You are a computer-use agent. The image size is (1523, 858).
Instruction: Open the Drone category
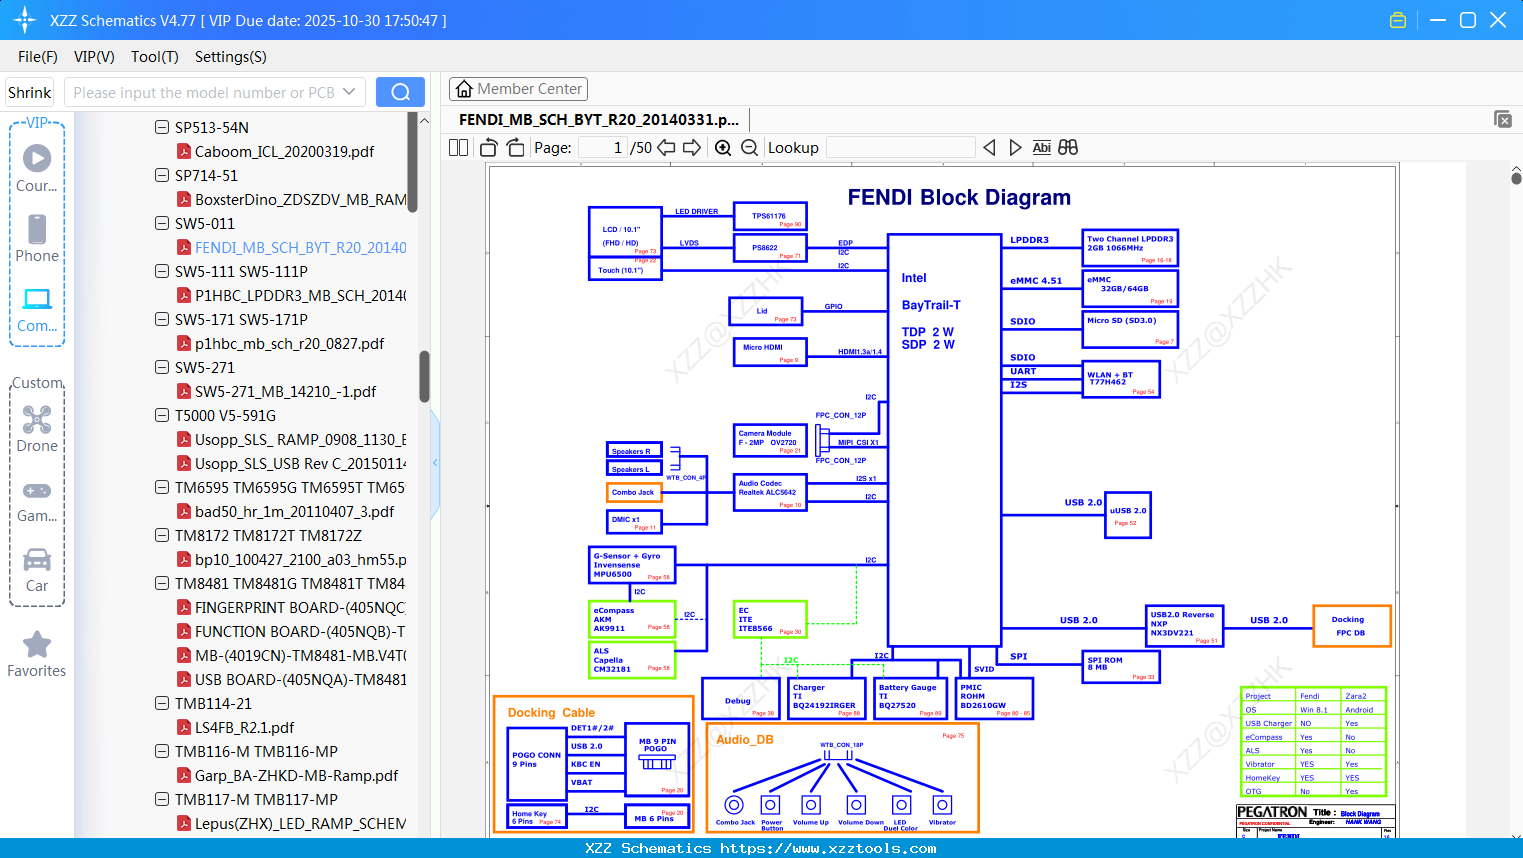[37, 429]
